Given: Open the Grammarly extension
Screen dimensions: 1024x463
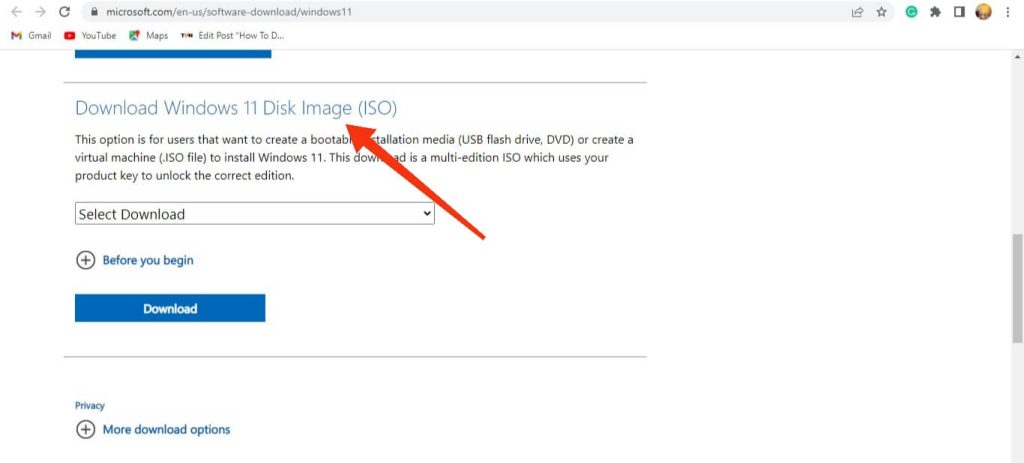Looking at the screenshot, I should pos(911,12).
